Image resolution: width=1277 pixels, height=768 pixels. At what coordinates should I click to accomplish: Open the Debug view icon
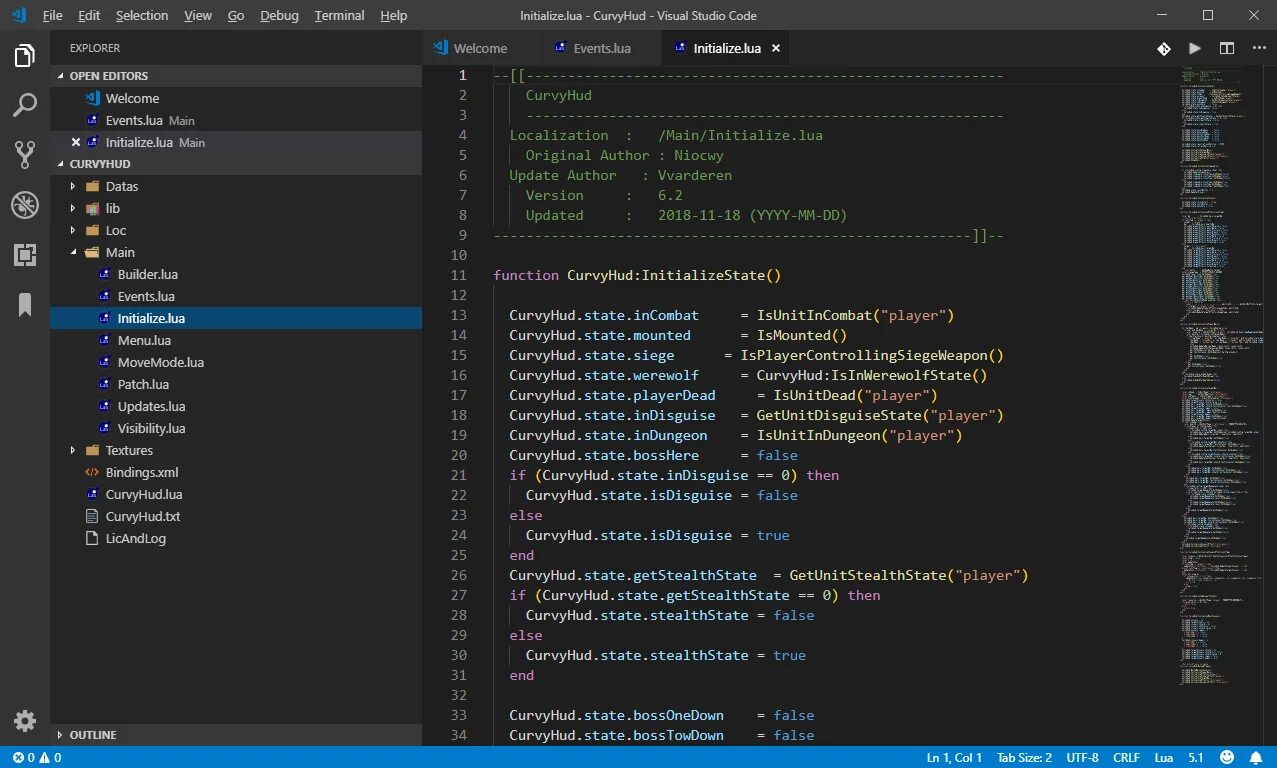[x=25, y=205]
